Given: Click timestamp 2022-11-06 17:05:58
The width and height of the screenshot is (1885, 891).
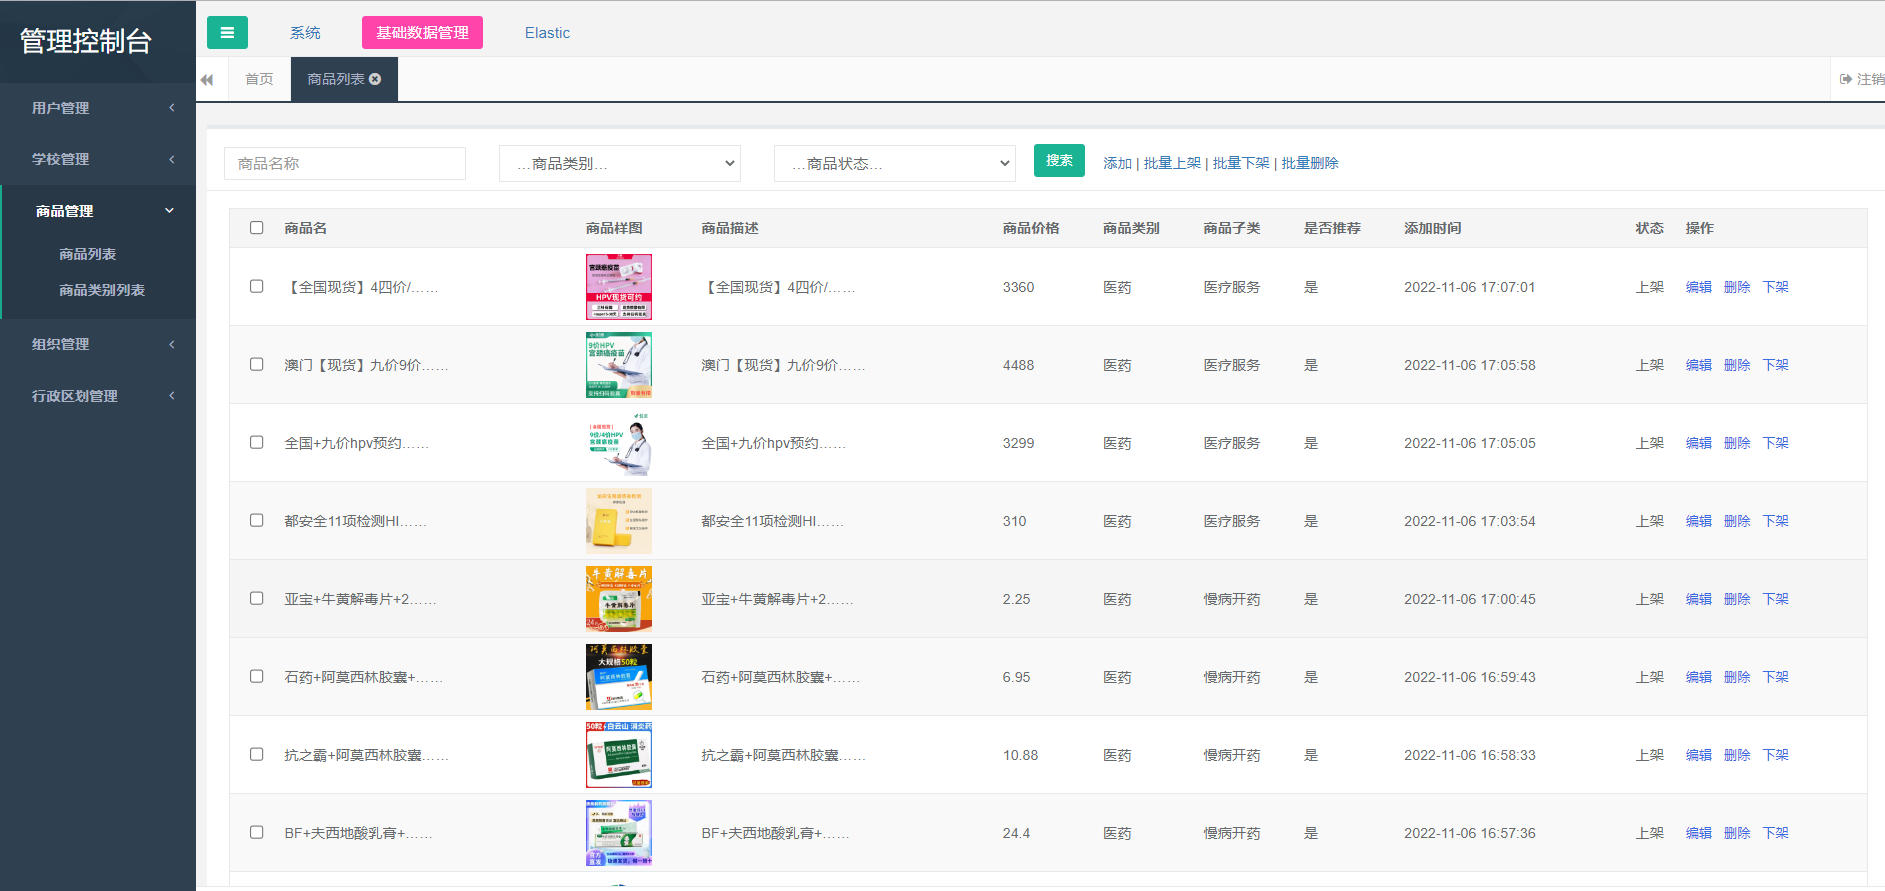Looking at the screenshot, I should point(1470,365).
